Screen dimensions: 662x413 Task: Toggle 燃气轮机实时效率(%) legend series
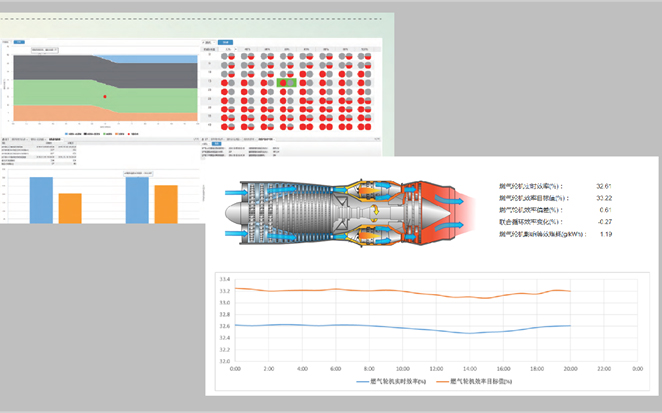(391, 381)
